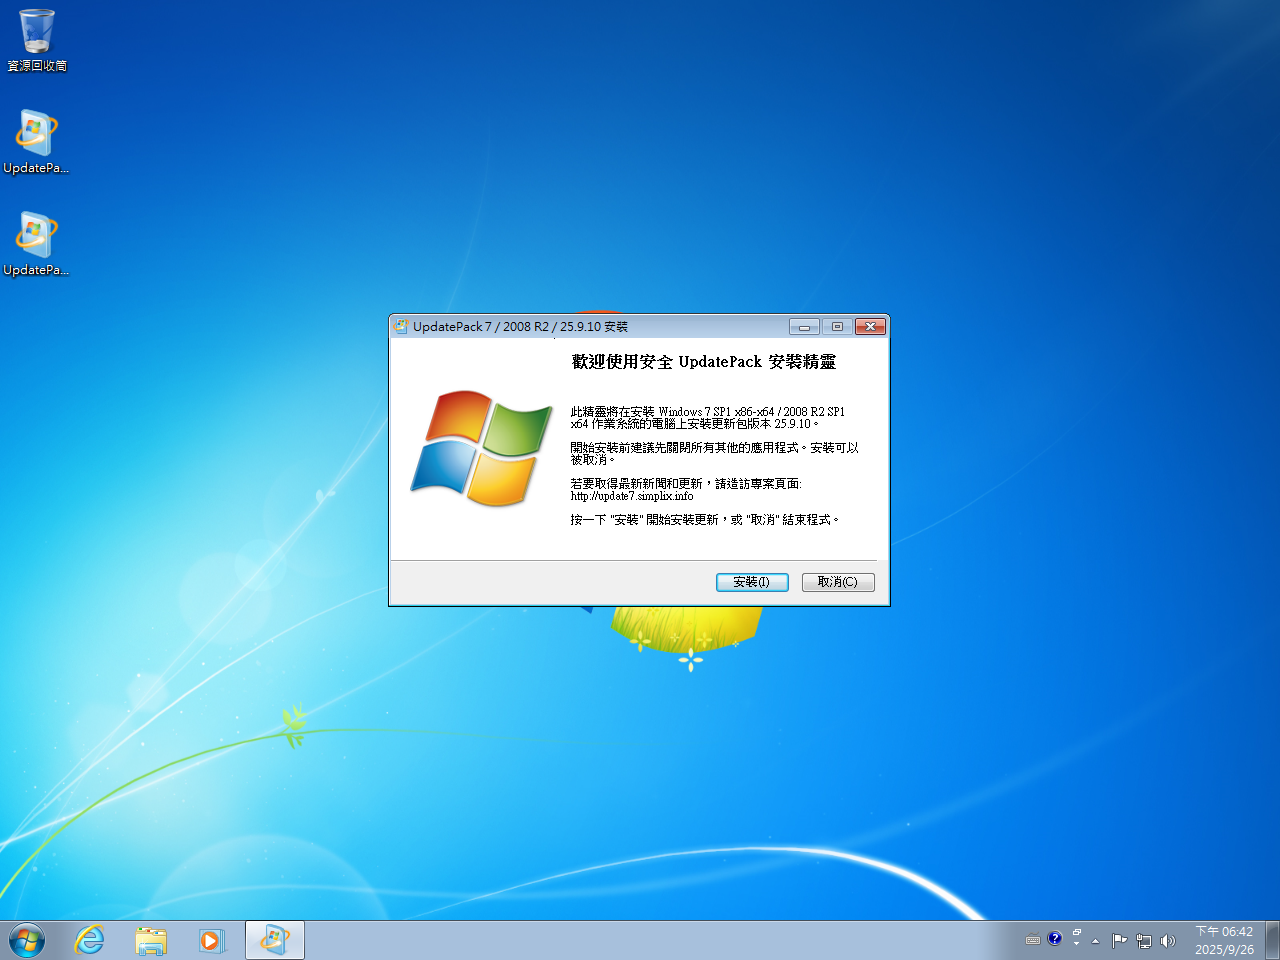This screenshot has height=960, width=1280.
Task: Show hidden tray icons arrow
Action: [x=1096, y=941]
